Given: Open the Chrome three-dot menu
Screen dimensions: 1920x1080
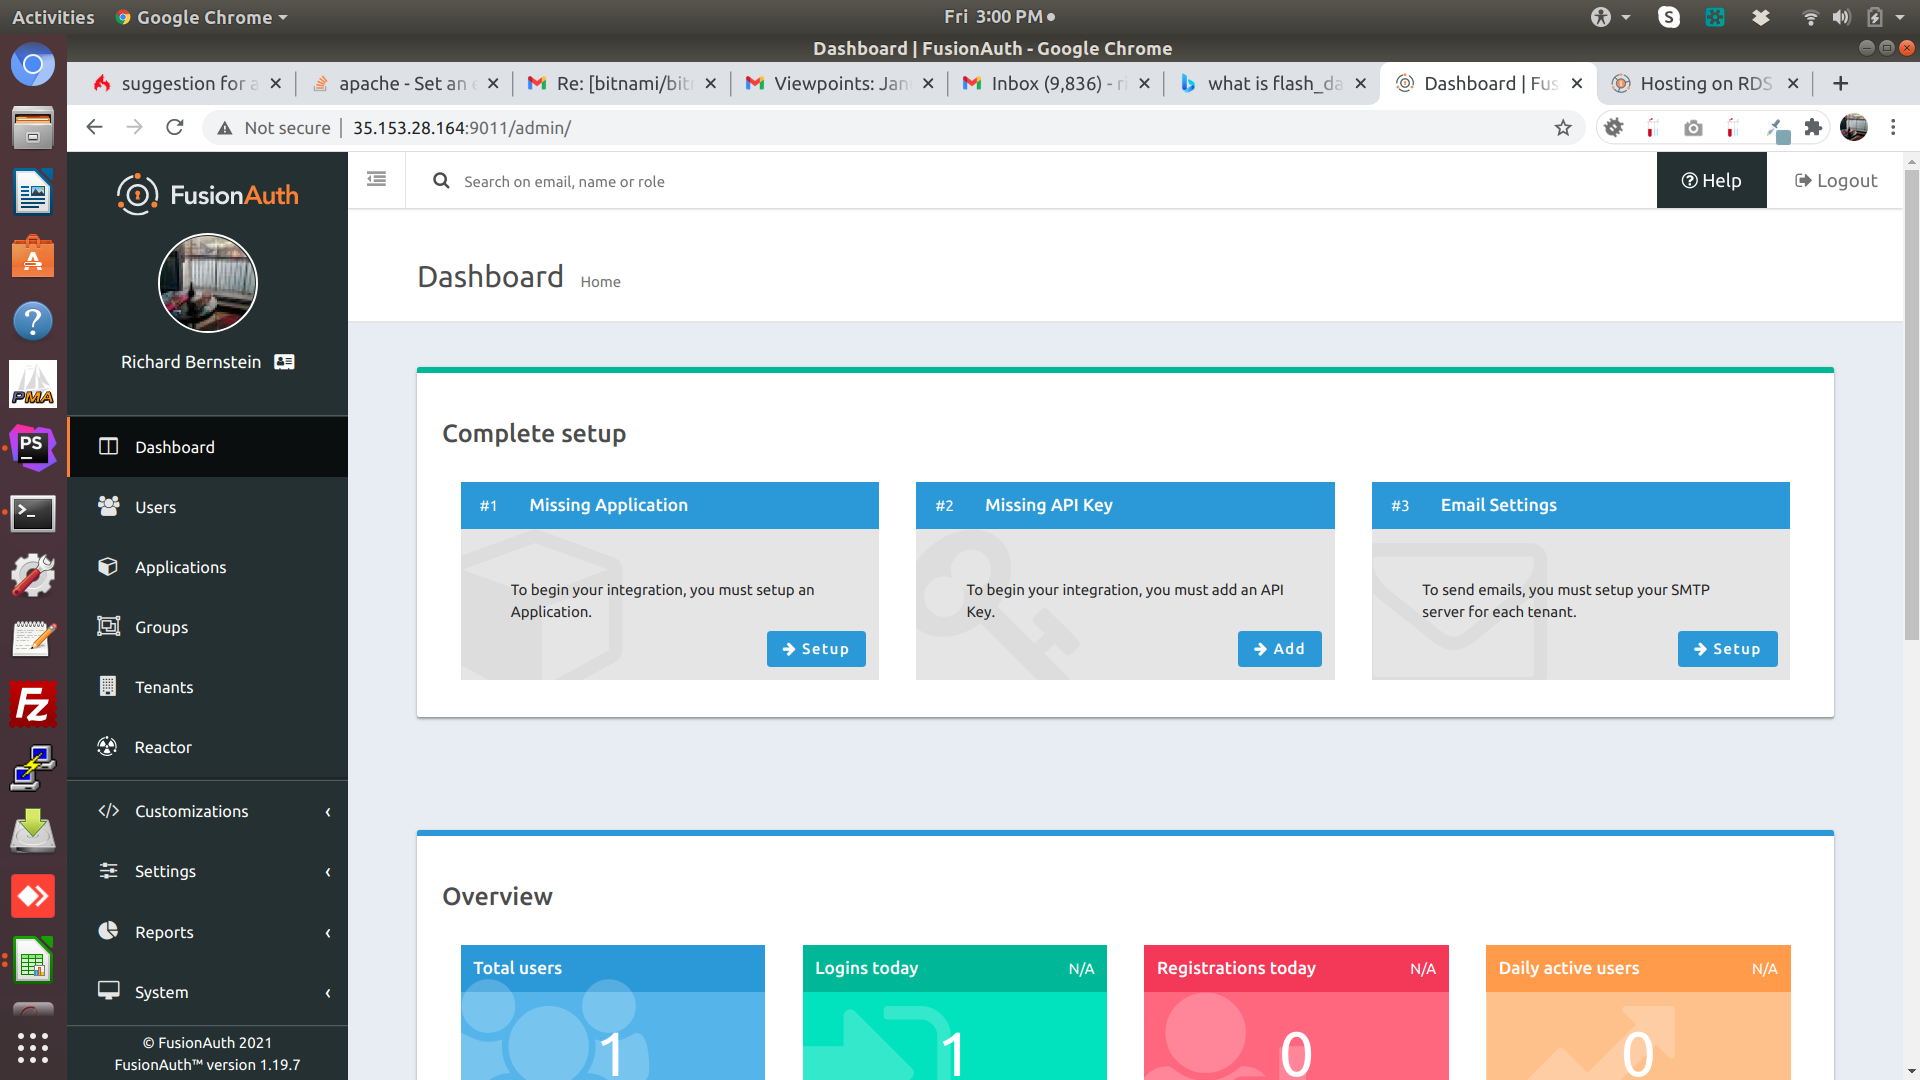Looking at the screenshot, I should tap(1893, 127).
